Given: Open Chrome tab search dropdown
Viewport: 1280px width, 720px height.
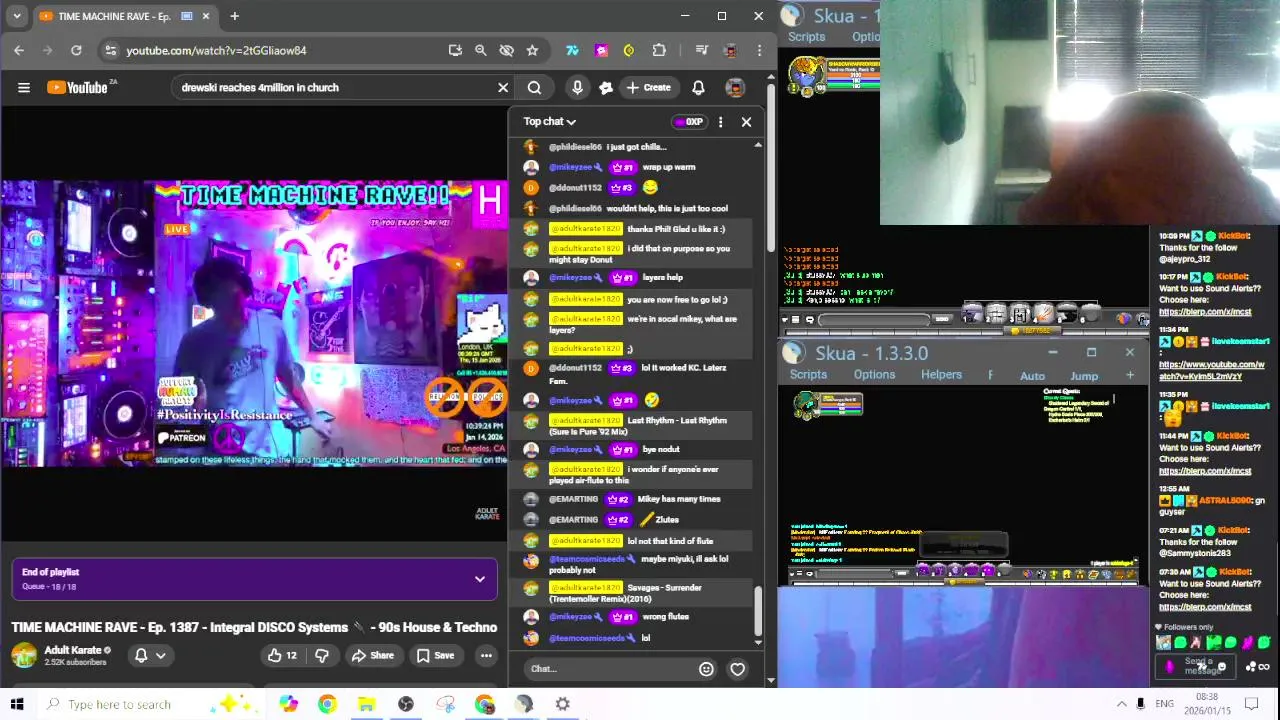Looking at the screenshot, I should [x=16, y=16].
